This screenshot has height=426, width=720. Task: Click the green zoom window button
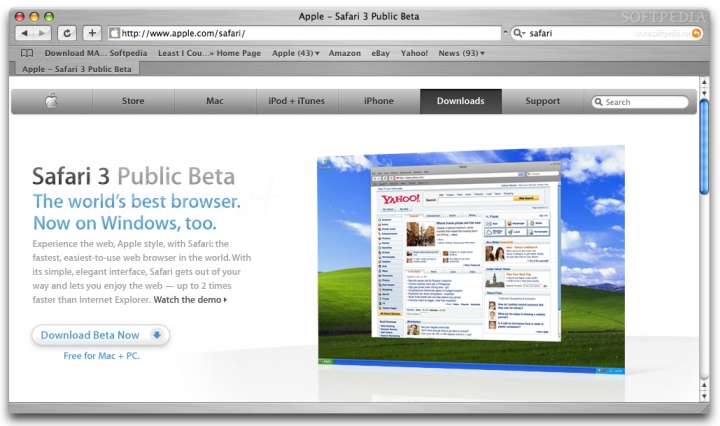point(49,17)
